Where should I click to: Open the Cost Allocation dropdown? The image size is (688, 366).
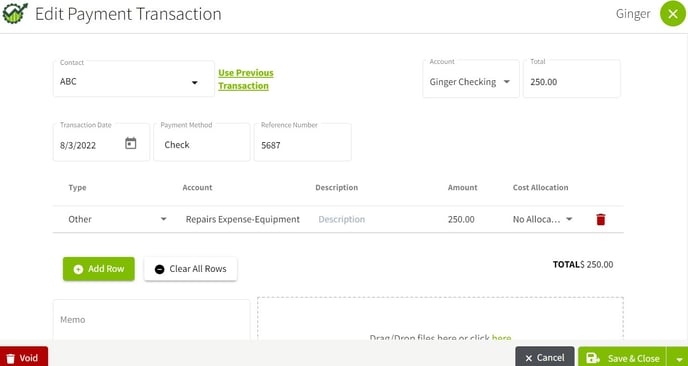click(543, 219)
